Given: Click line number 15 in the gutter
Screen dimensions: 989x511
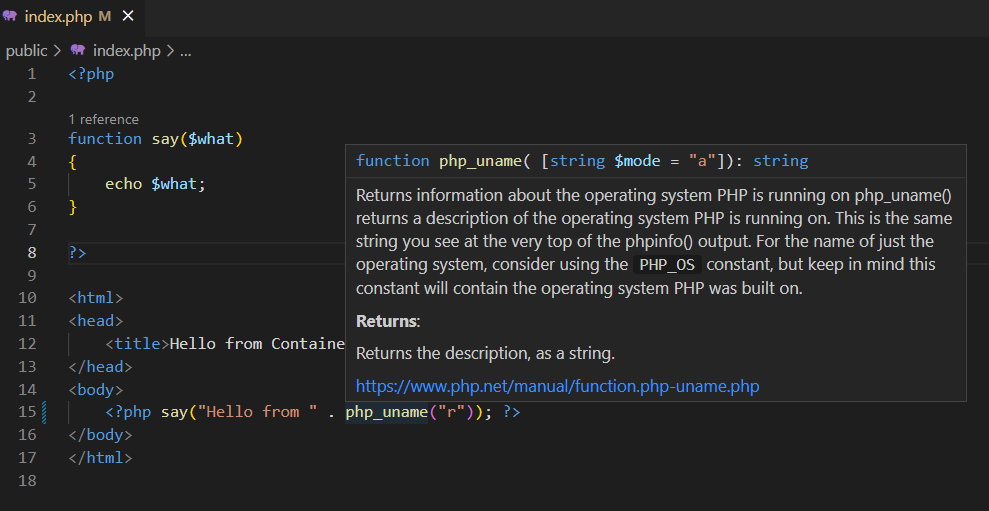Looking at the screenshot, I should 28,412.
